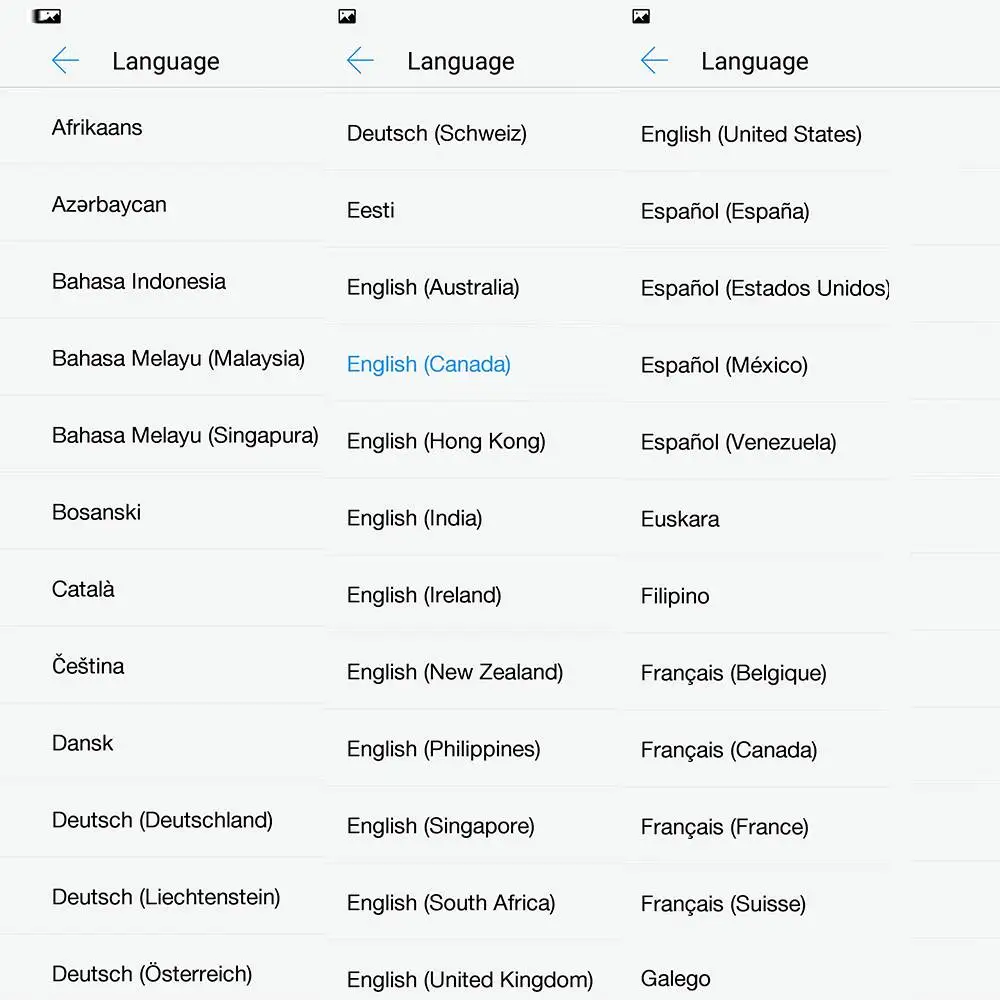This screenshot has height=1000, width=1000.
Task: Tap image notification icon in third status bar
Action: pyautogui.click(x=641, y=16)
